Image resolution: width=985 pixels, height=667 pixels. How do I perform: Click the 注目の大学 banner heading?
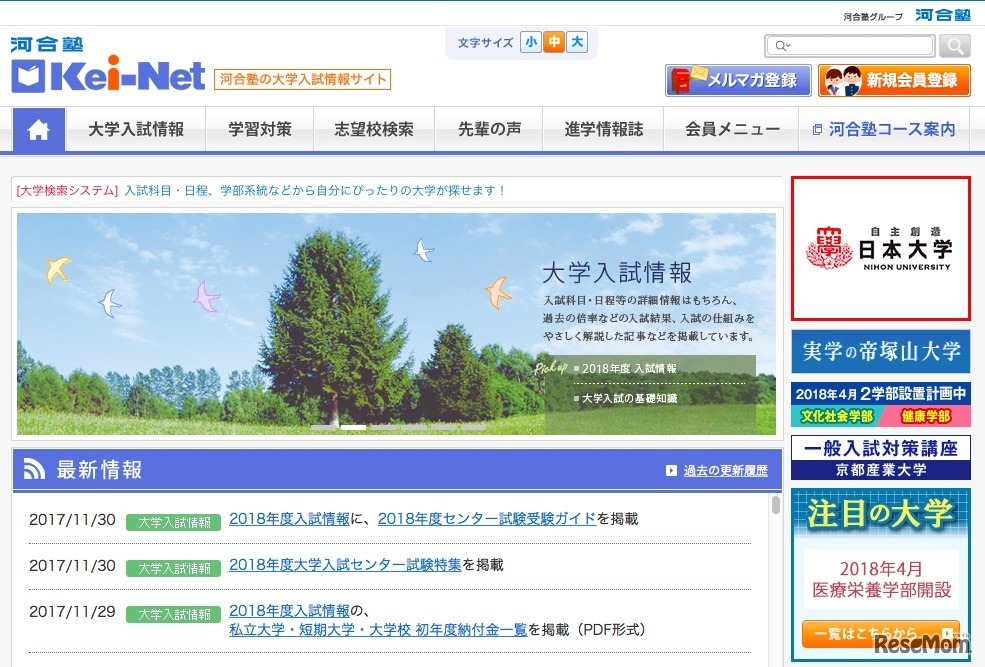881,514
